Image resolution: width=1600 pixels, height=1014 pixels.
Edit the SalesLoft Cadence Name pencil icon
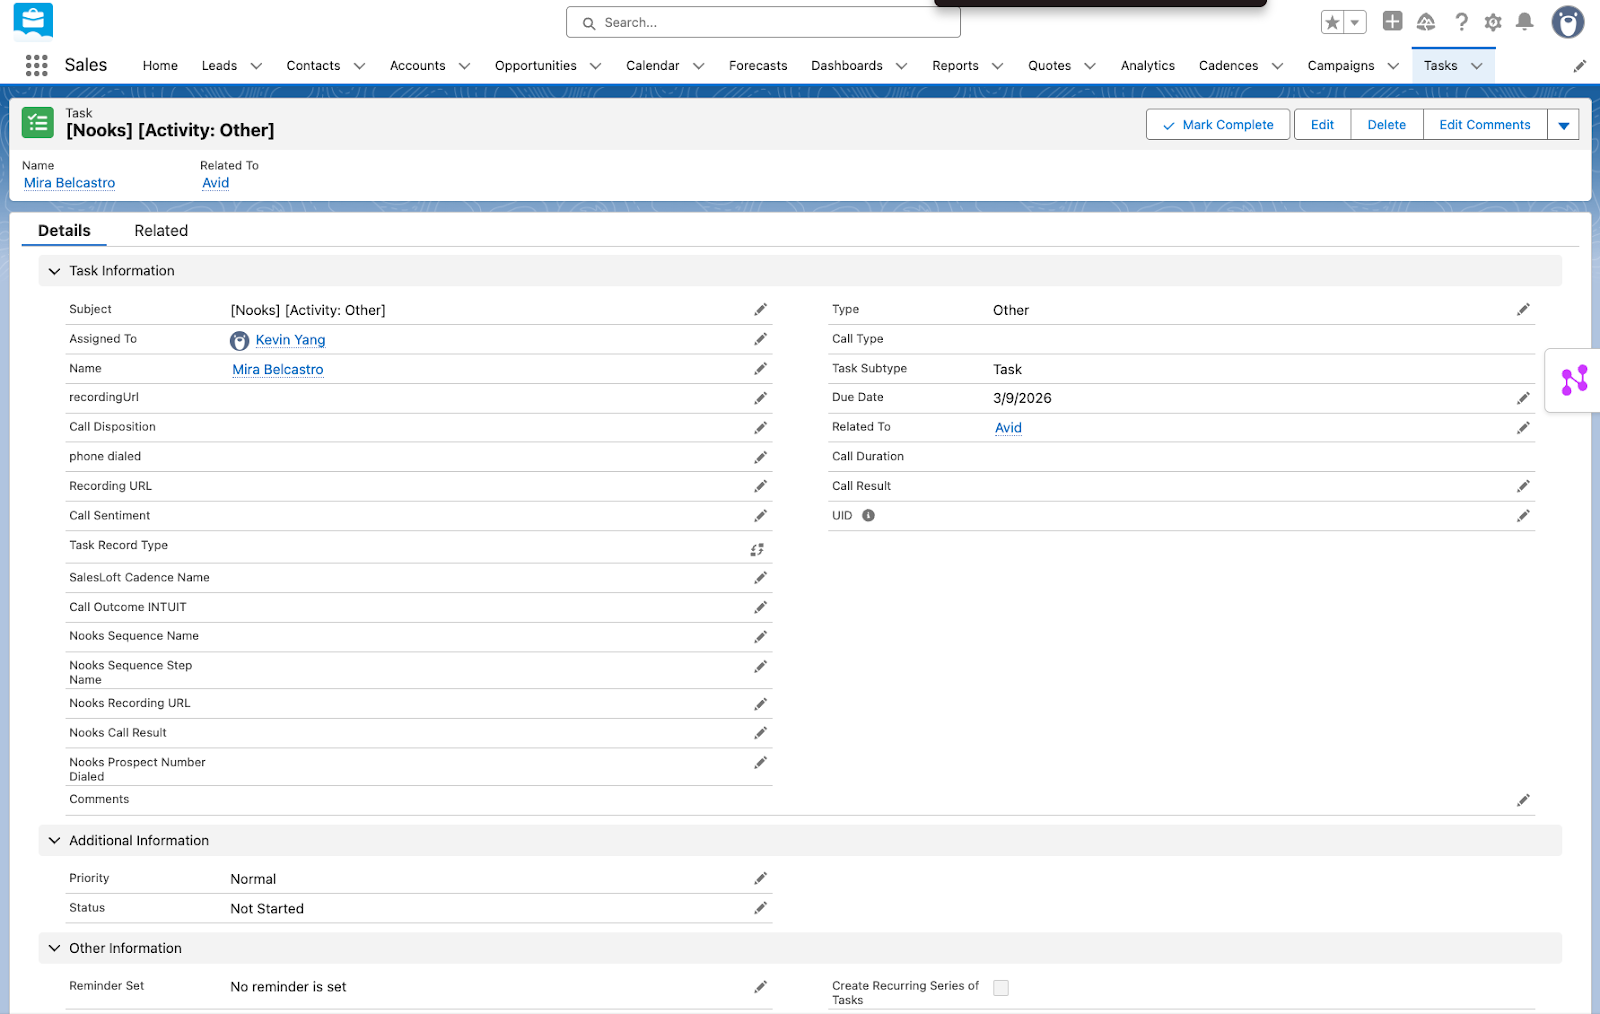point(760,578)
